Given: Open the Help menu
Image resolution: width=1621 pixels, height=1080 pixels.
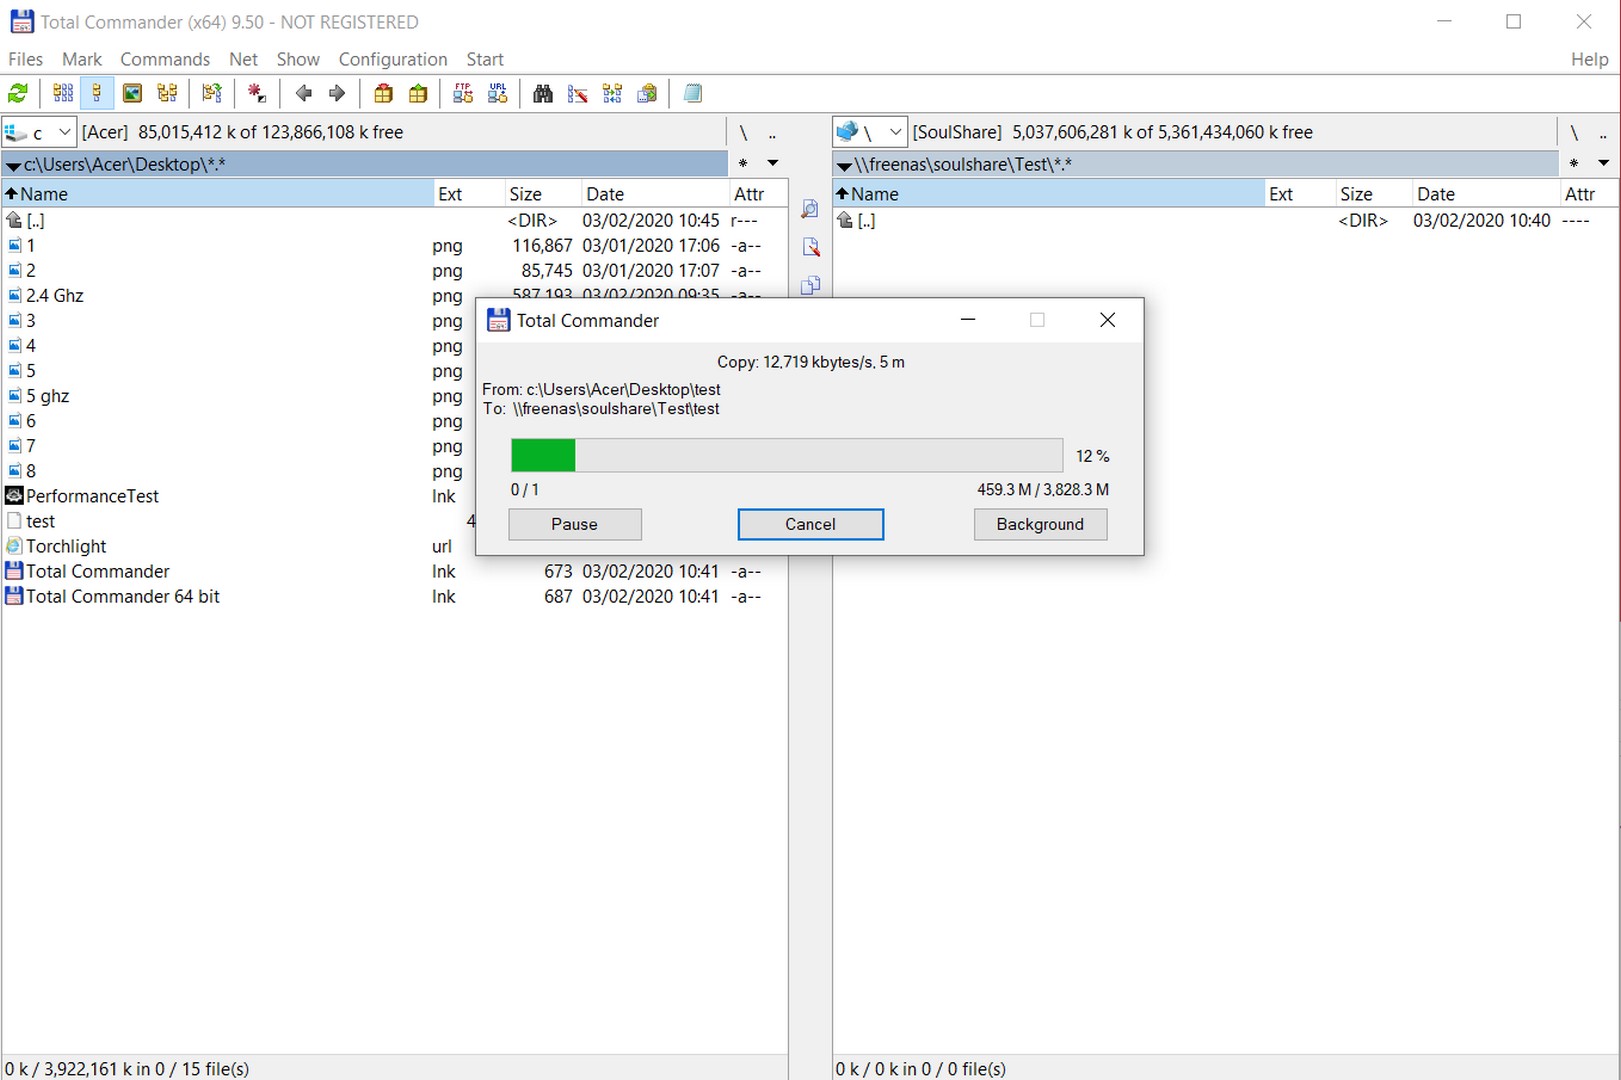Looking at the screenshot, I should [1589, 59].
